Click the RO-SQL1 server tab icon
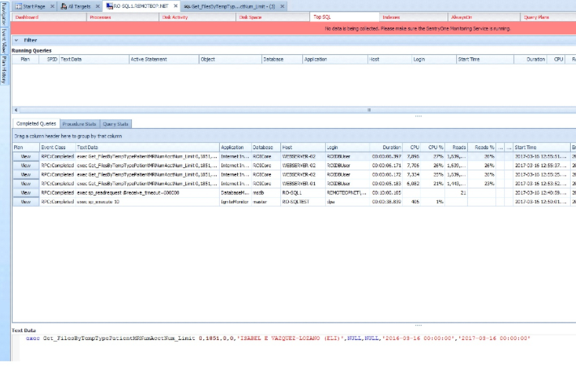The height and width of the screenshot is (384, 576). [x=109, y=6]
